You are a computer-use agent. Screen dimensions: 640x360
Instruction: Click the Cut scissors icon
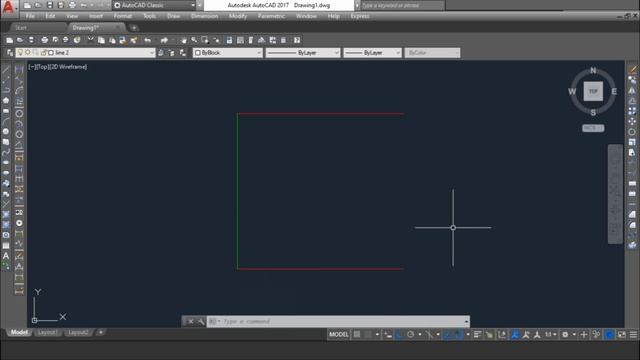[x=91, y=40]
